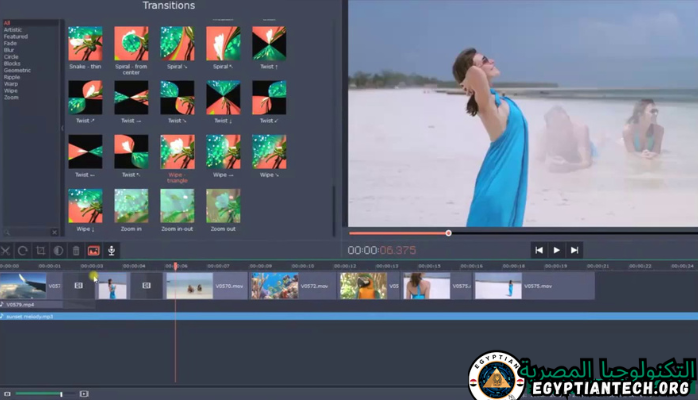The height and width of the screenshot is (400, 698).
Task: Click the rotate clip icon in toolbar
Action: click(x=23, y=250)
